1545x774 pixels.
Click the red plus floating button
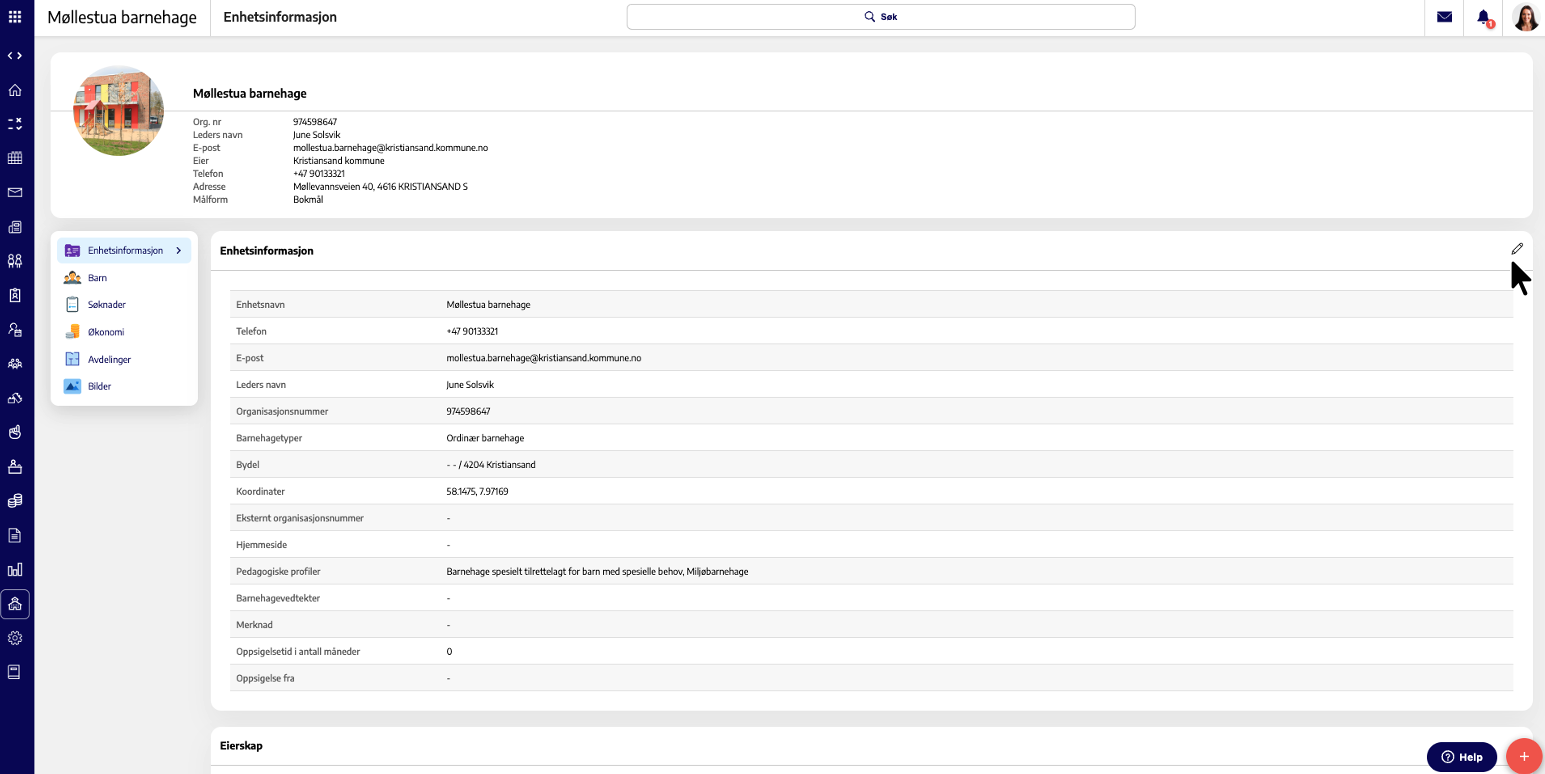tap(1524, 757)
